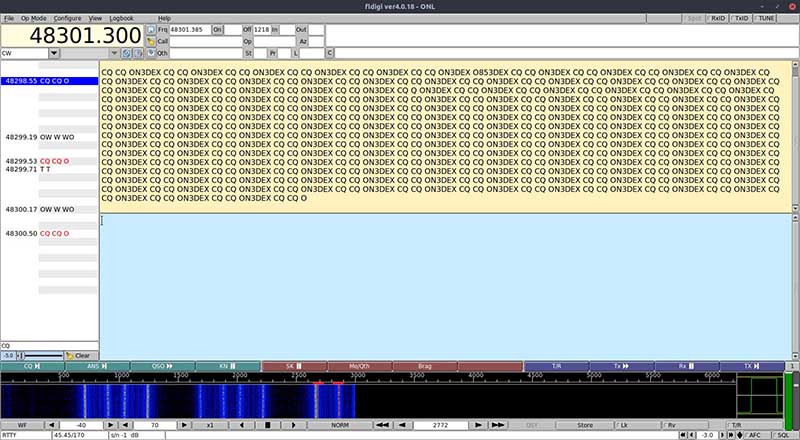Click the Store button
Screen dimensions: 800x440
click(585, 425)
